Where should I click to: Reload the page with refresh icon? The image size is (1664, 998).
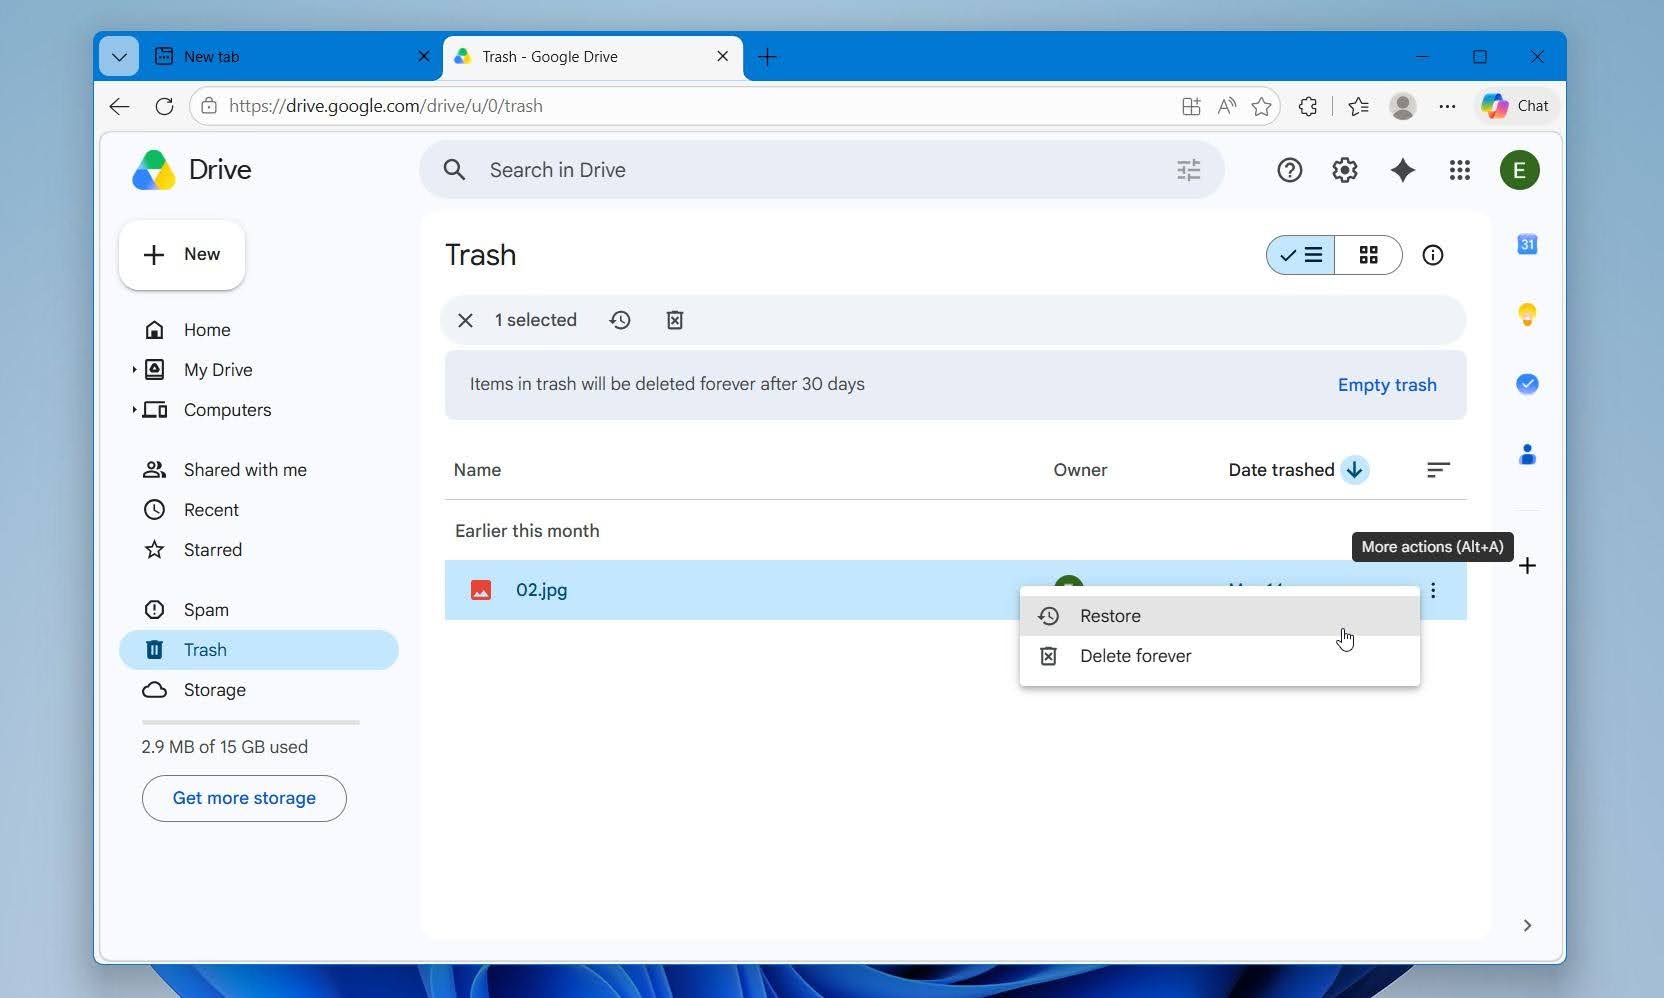click(x=164, y=106)
